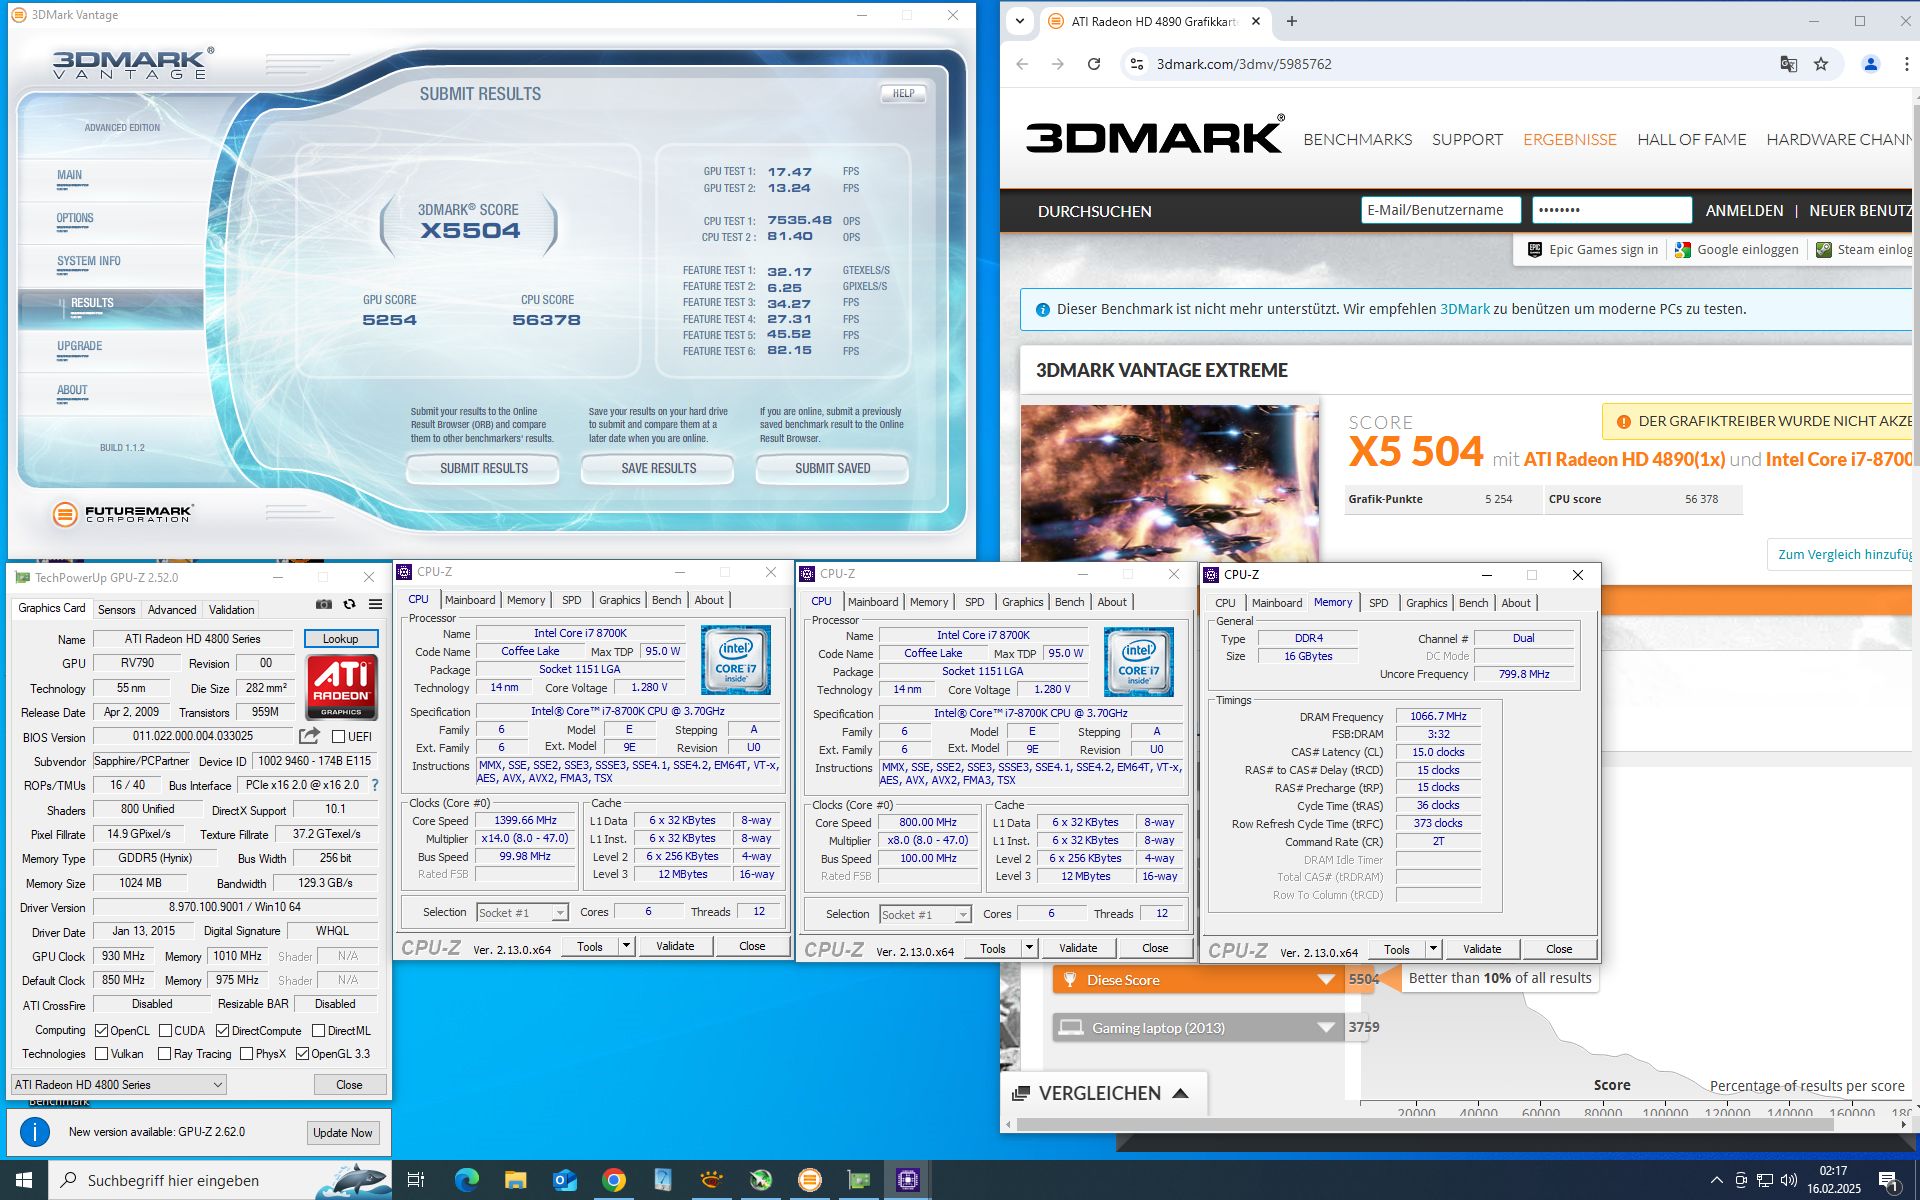
Task: Click BIOS version share/export icon
Action: point(309,736)
